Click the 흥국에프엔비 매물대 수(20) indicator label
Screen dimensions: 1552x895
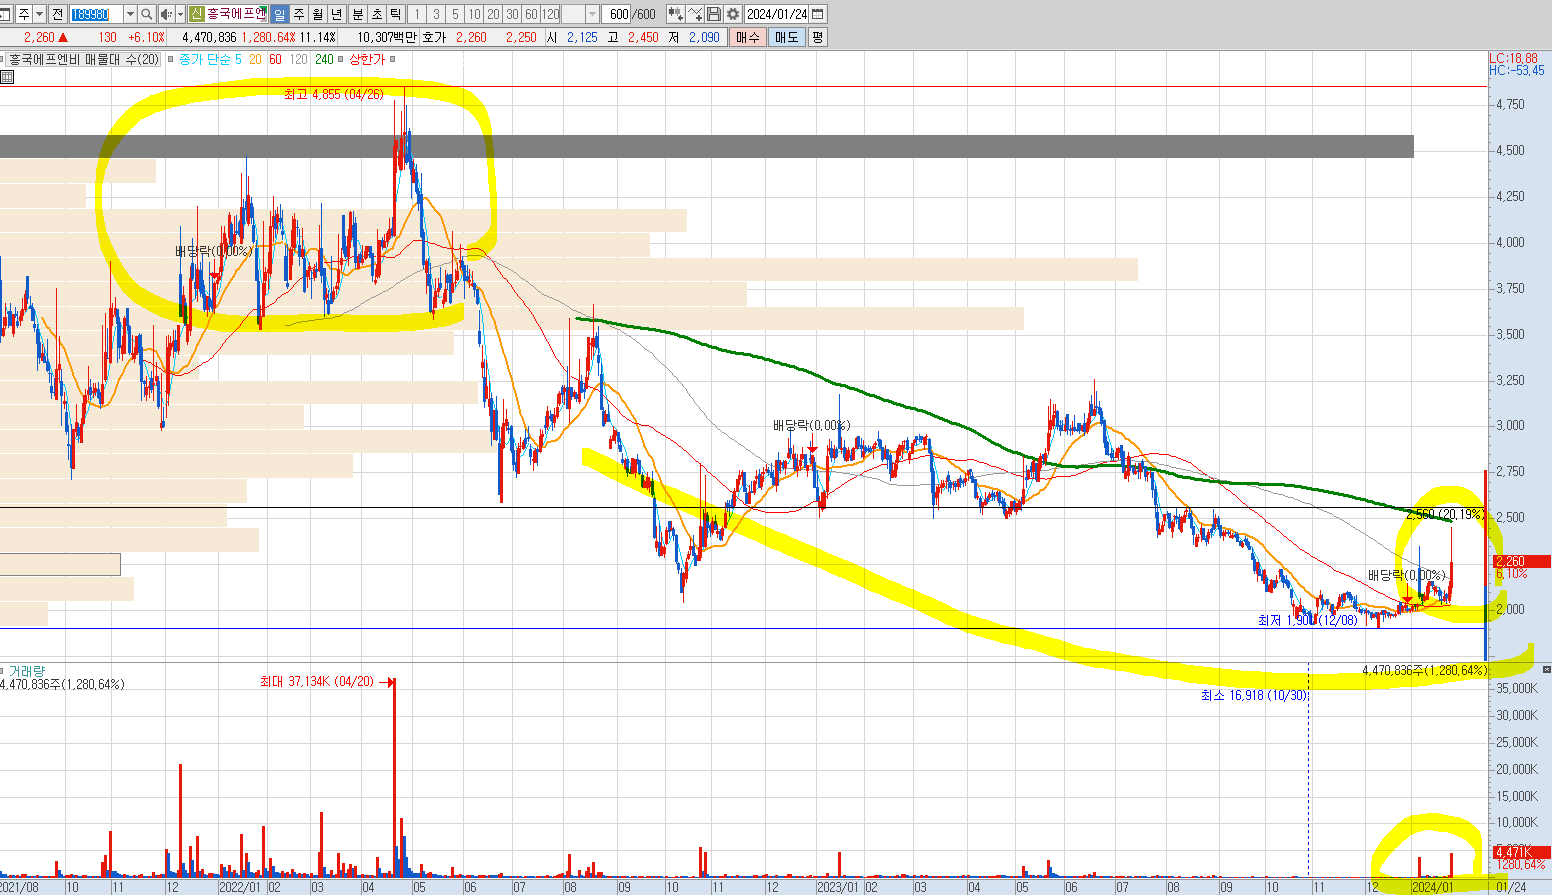pyautogui.click(x=84, y=59)
